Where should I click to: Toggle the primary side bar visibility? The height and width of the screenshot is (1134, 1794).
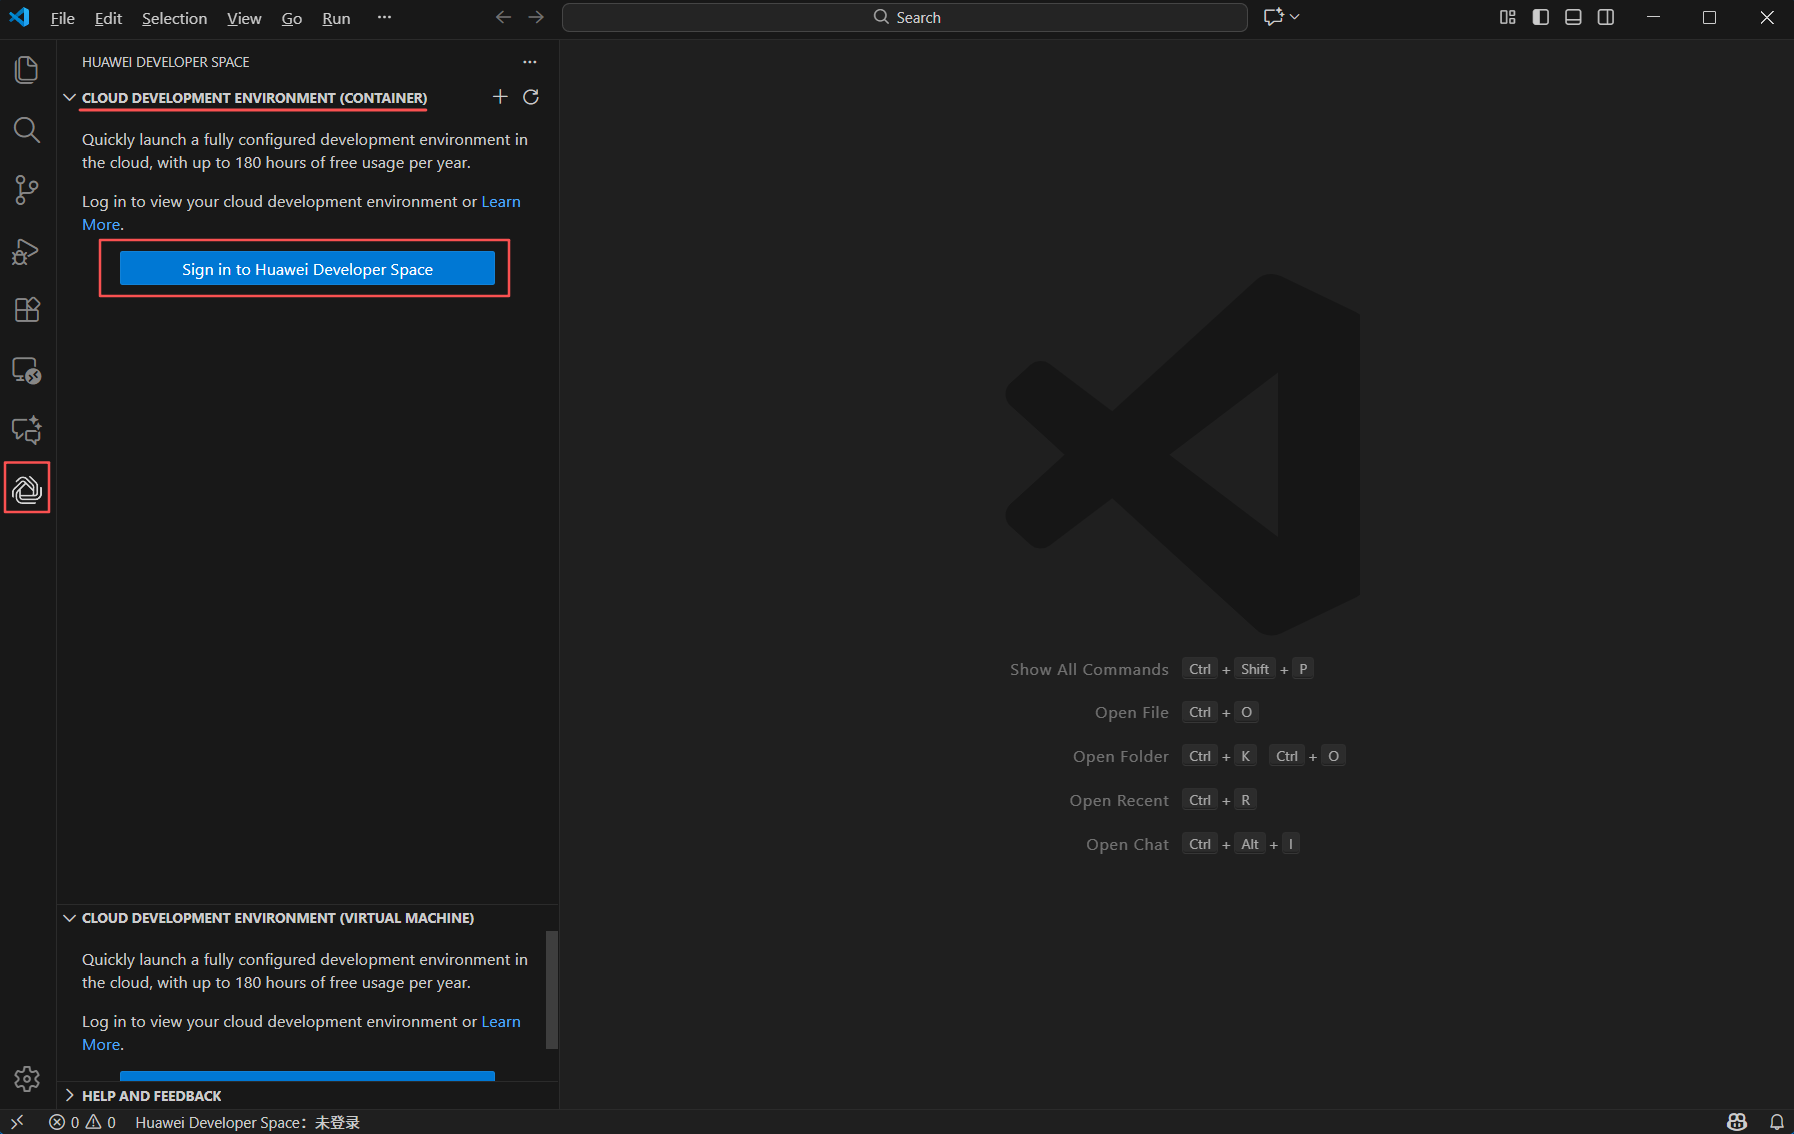1540,17
